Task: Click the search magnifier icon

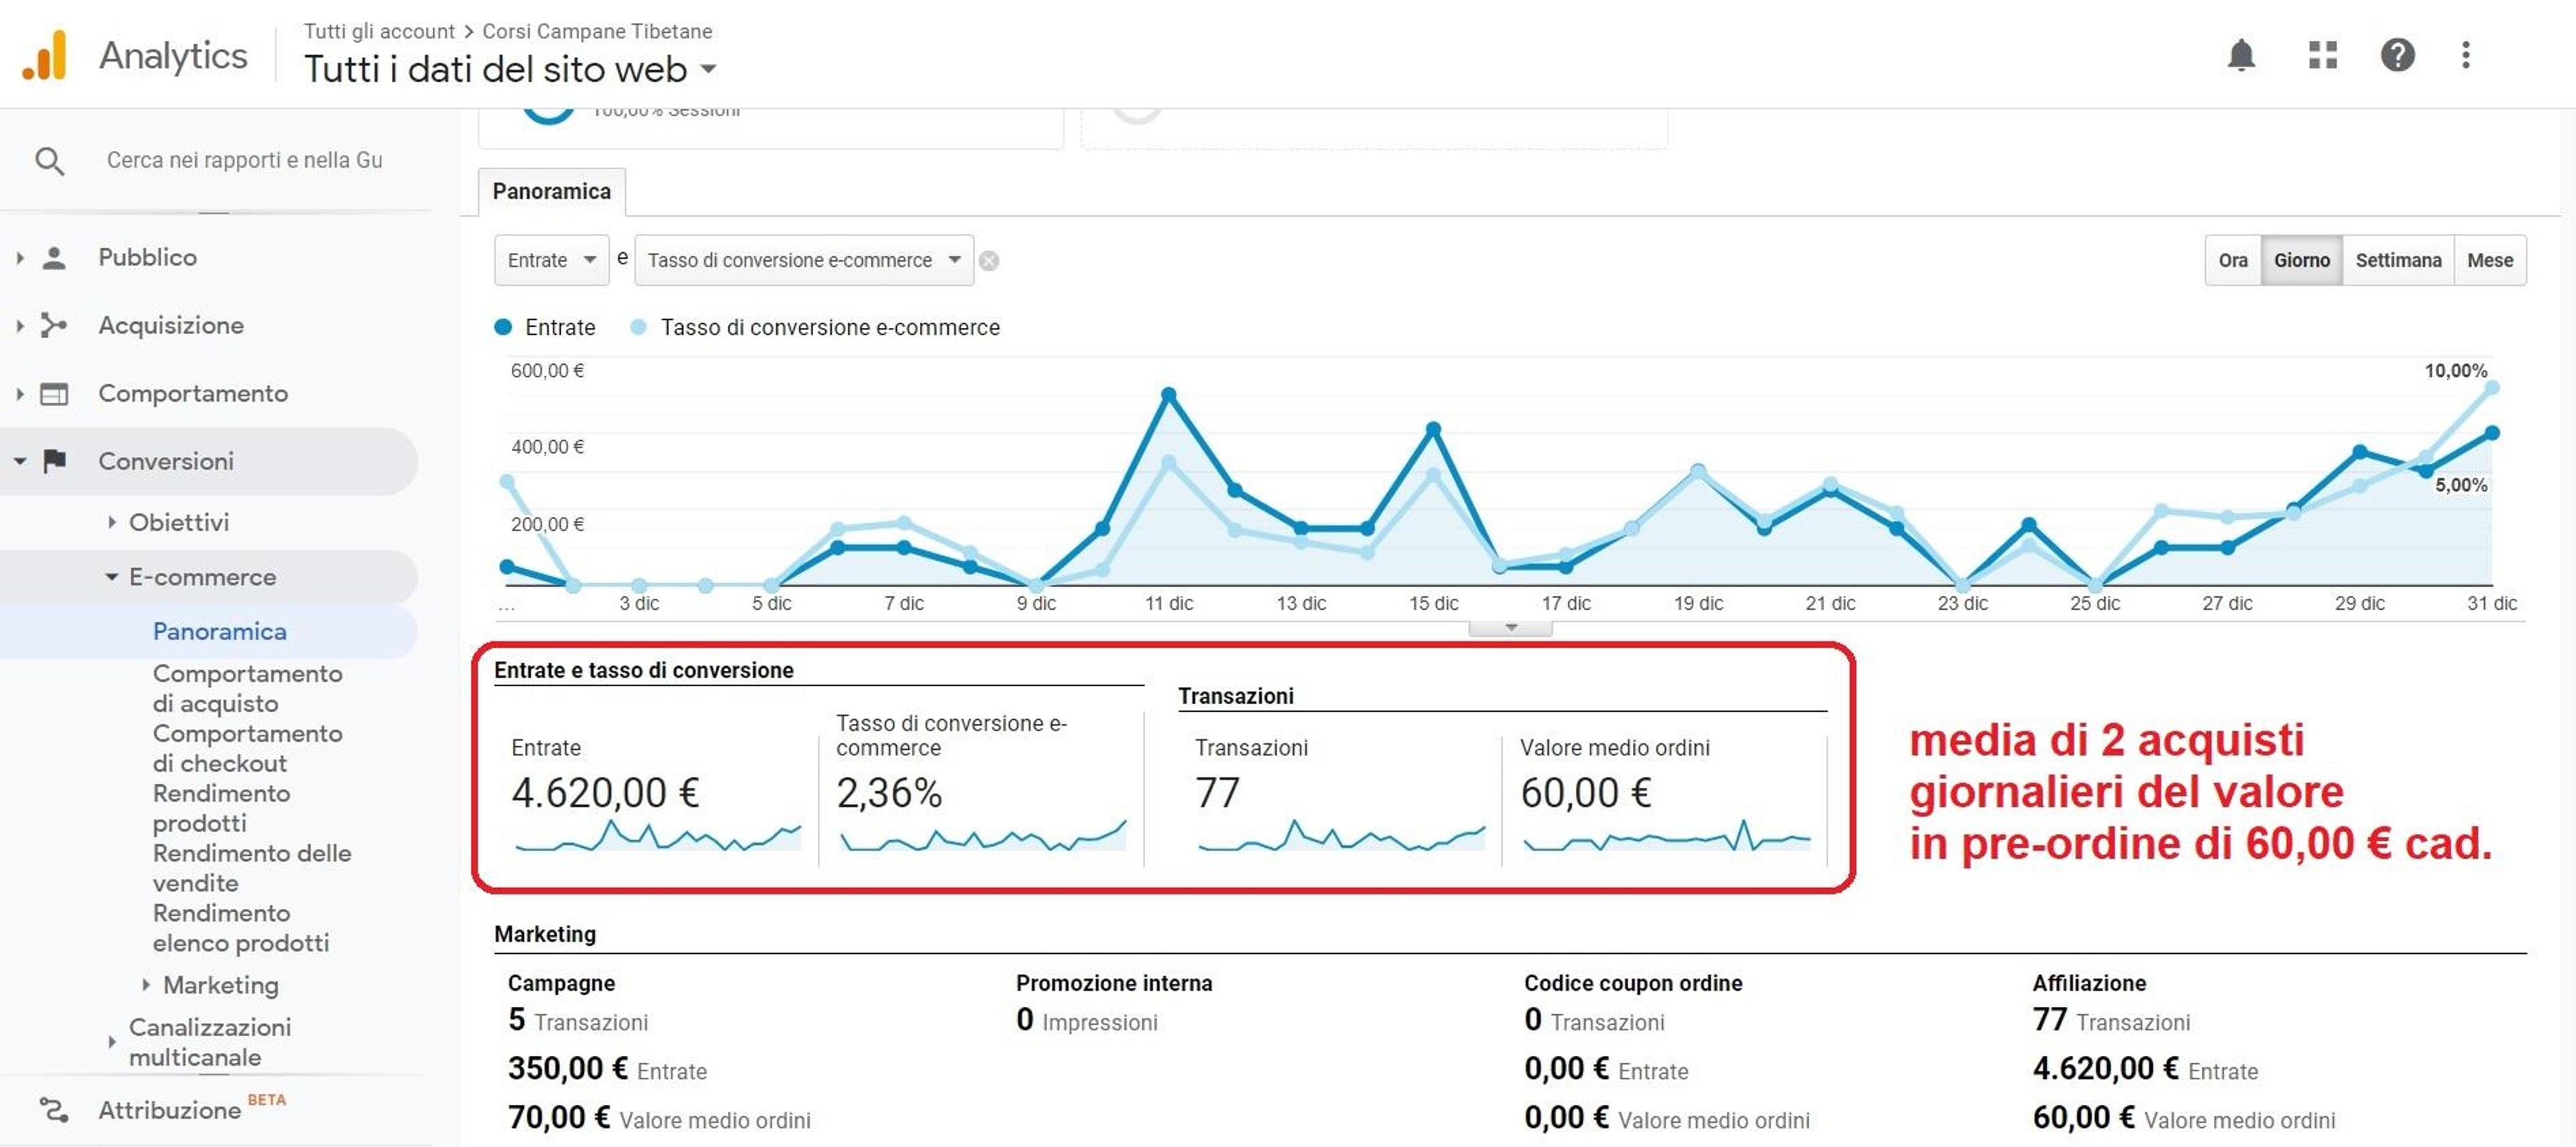Action: tap(49, 161)
